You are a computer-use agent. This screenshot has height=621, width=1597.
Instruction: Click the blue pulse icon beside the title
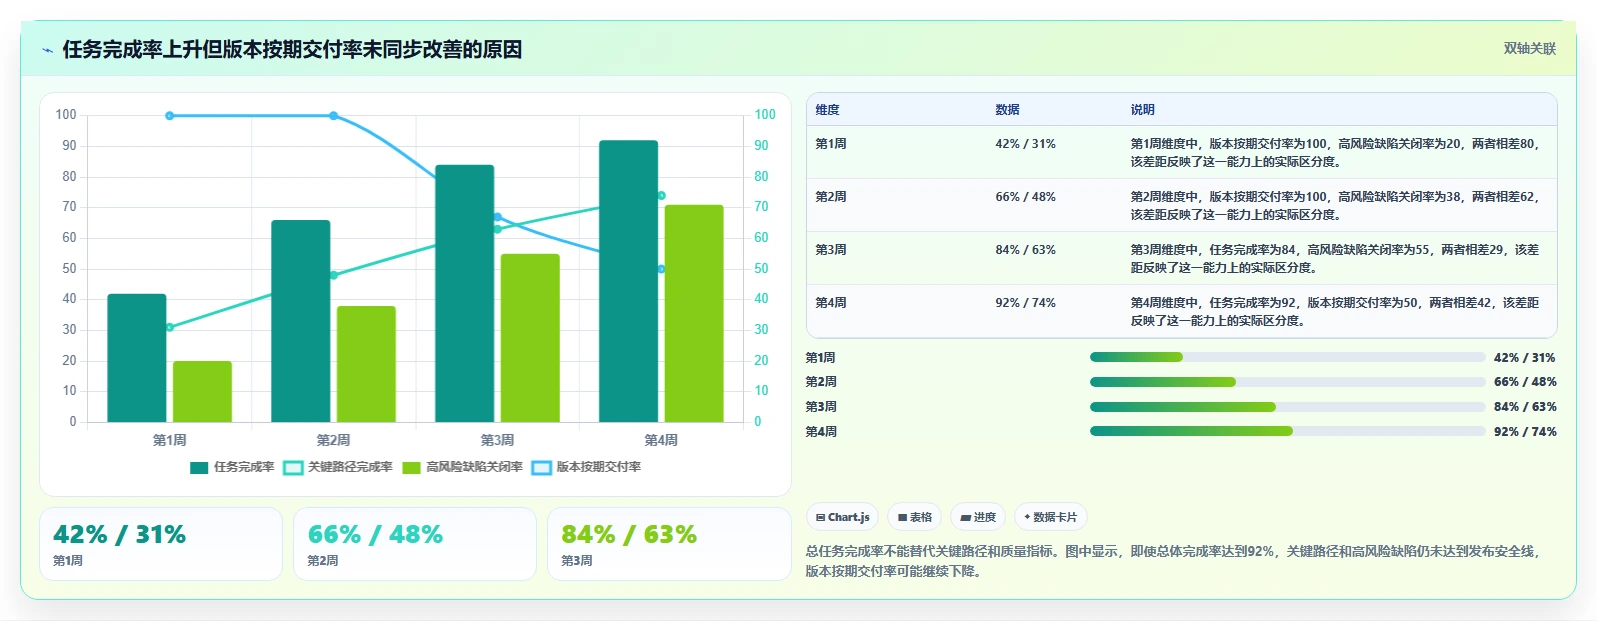pyautogui.click(x=47, y=50)
